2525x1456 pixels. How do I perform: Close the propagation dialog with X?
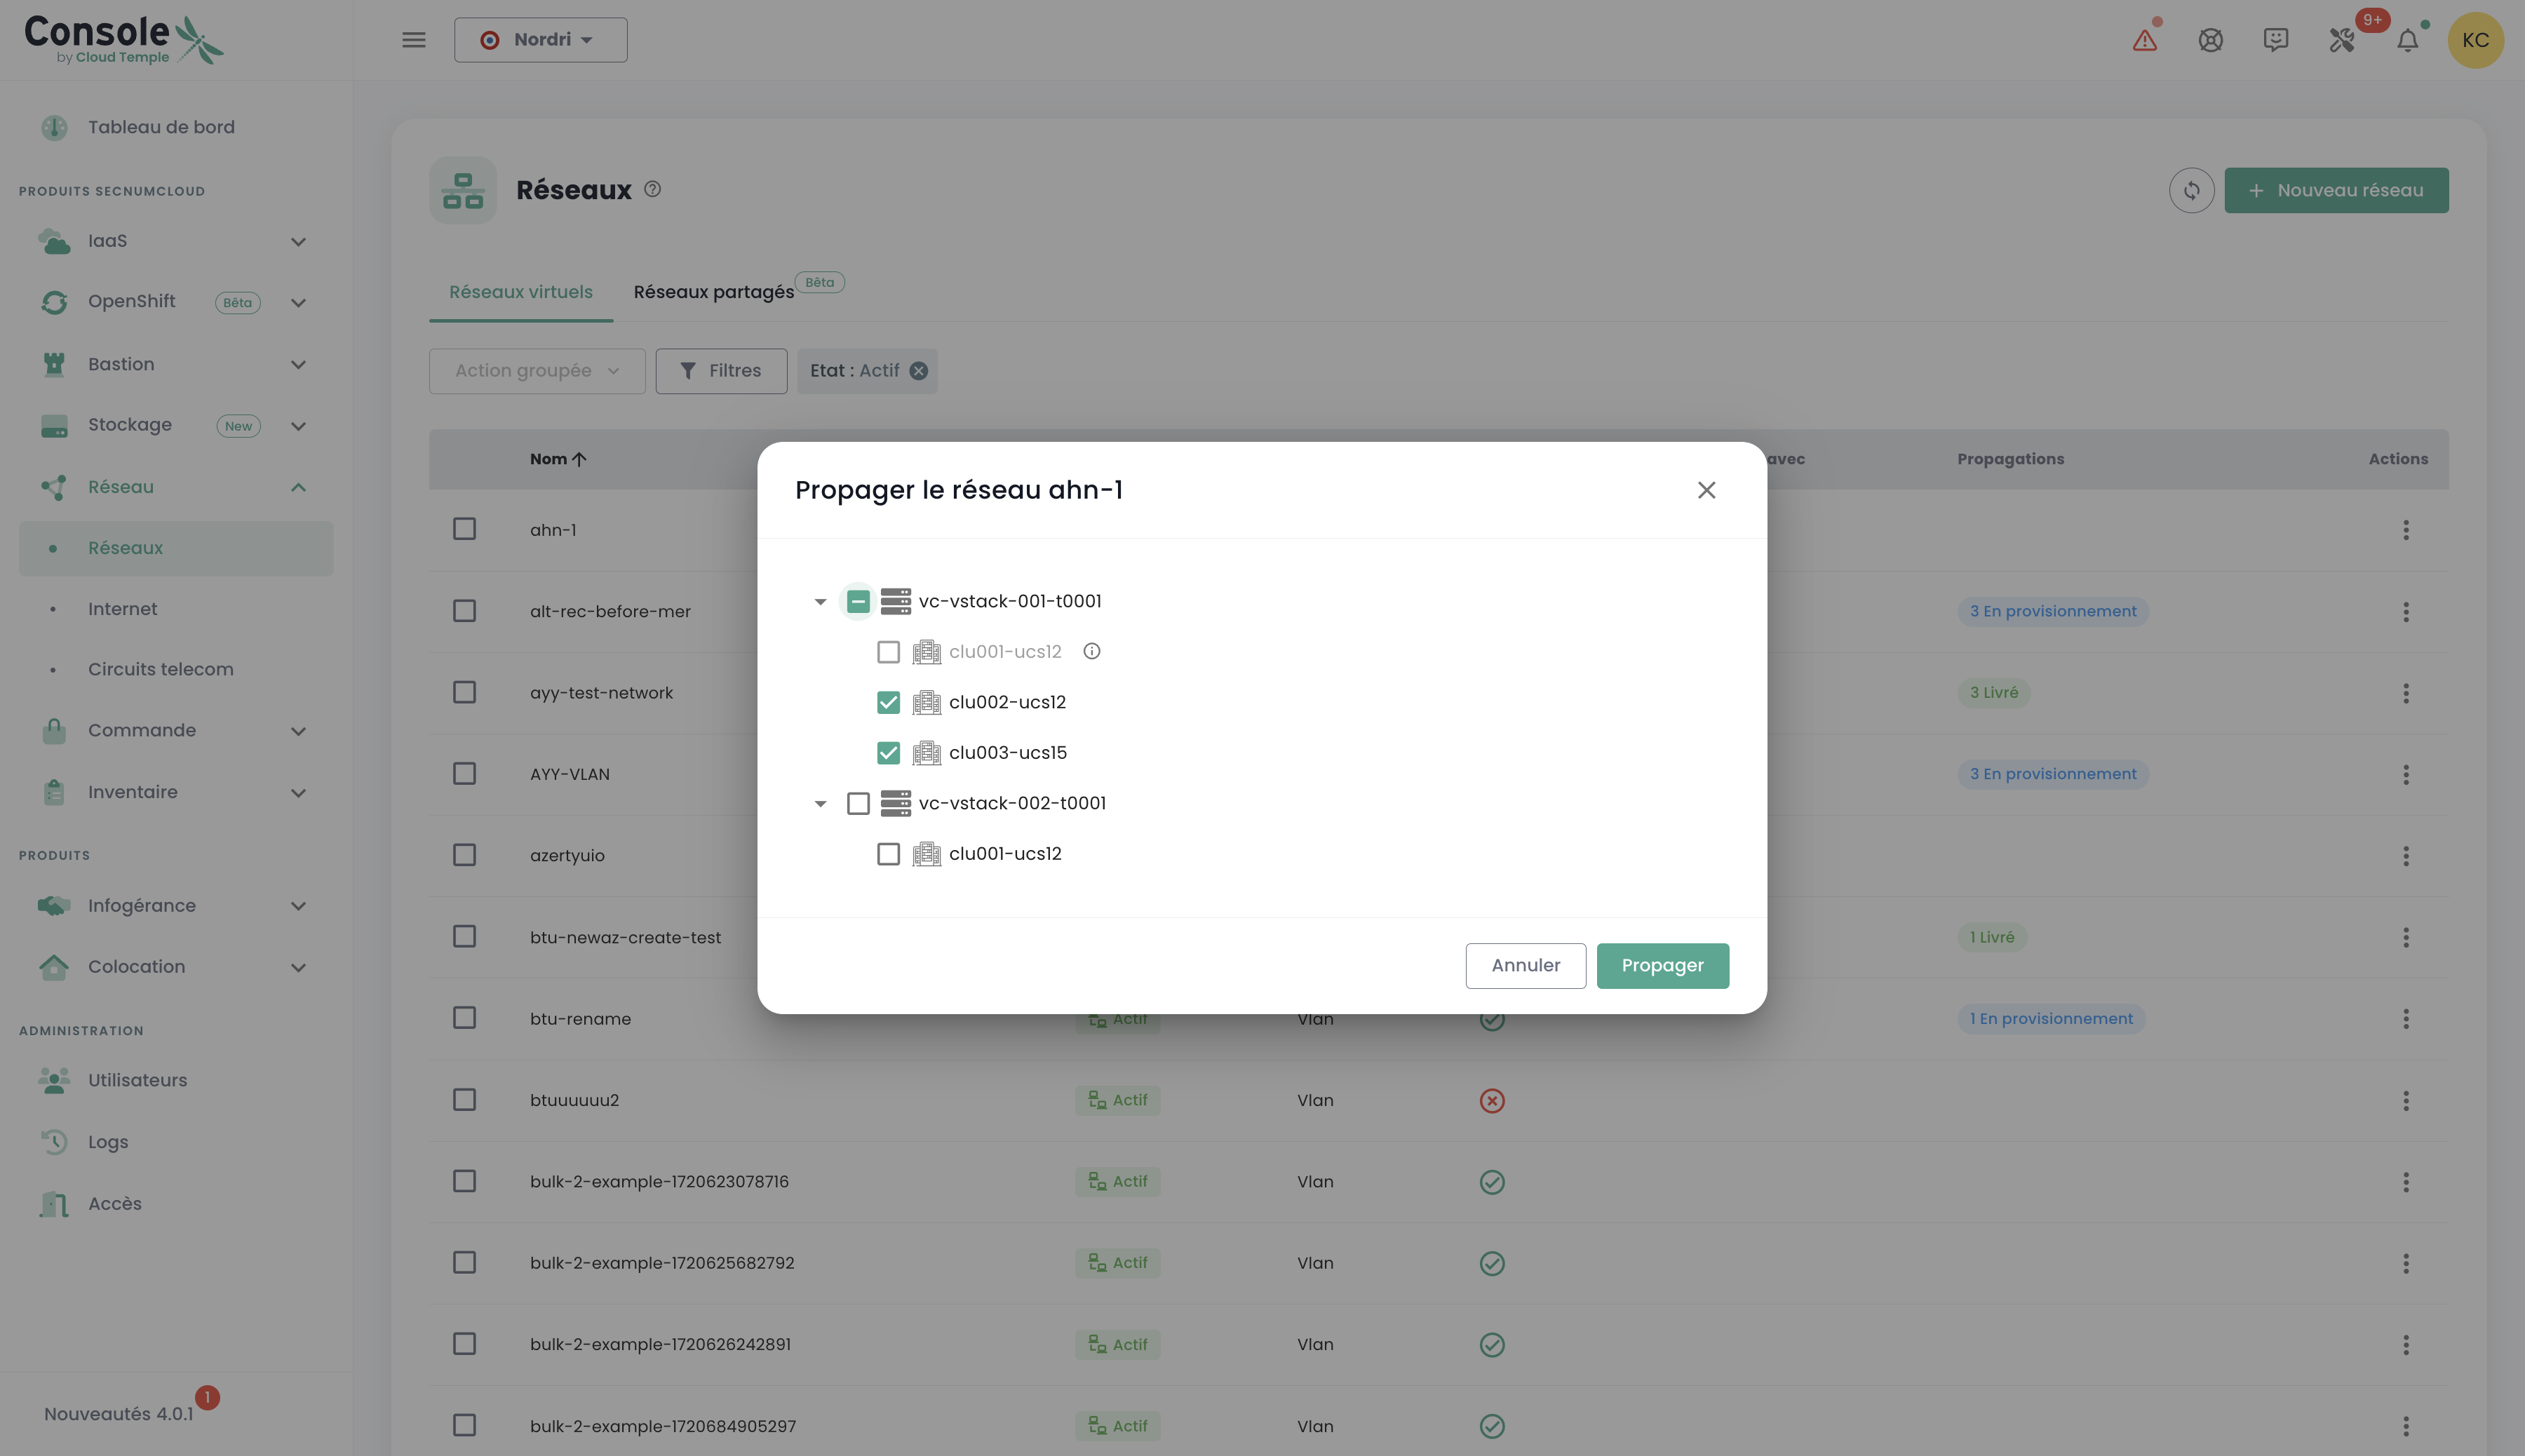(1706, 490)
